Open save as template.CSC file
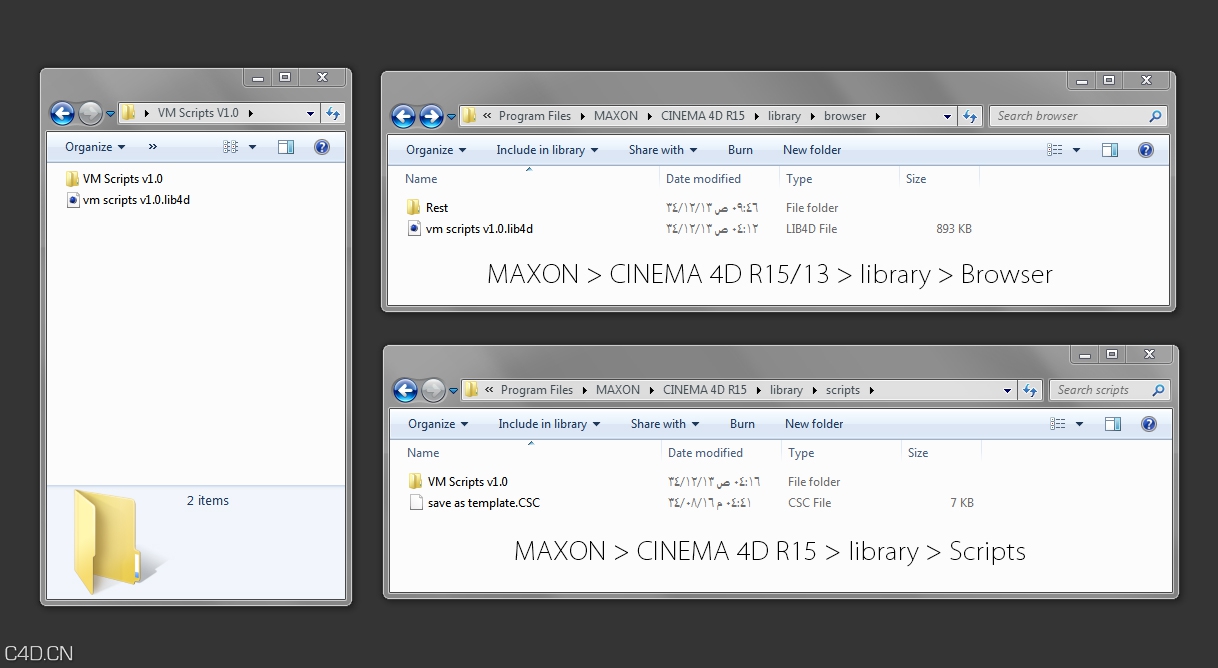 (x=482, y=503)
